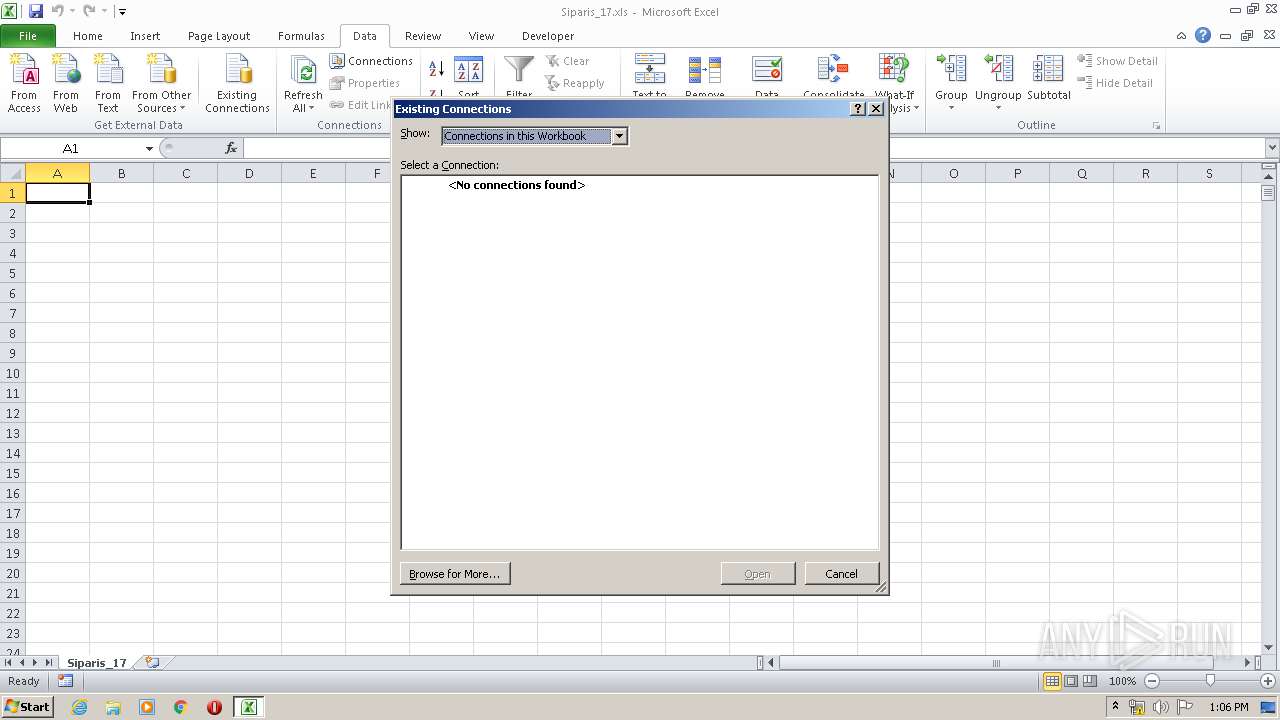Click Undo icon in quick access toolbar

click(58, 12)
